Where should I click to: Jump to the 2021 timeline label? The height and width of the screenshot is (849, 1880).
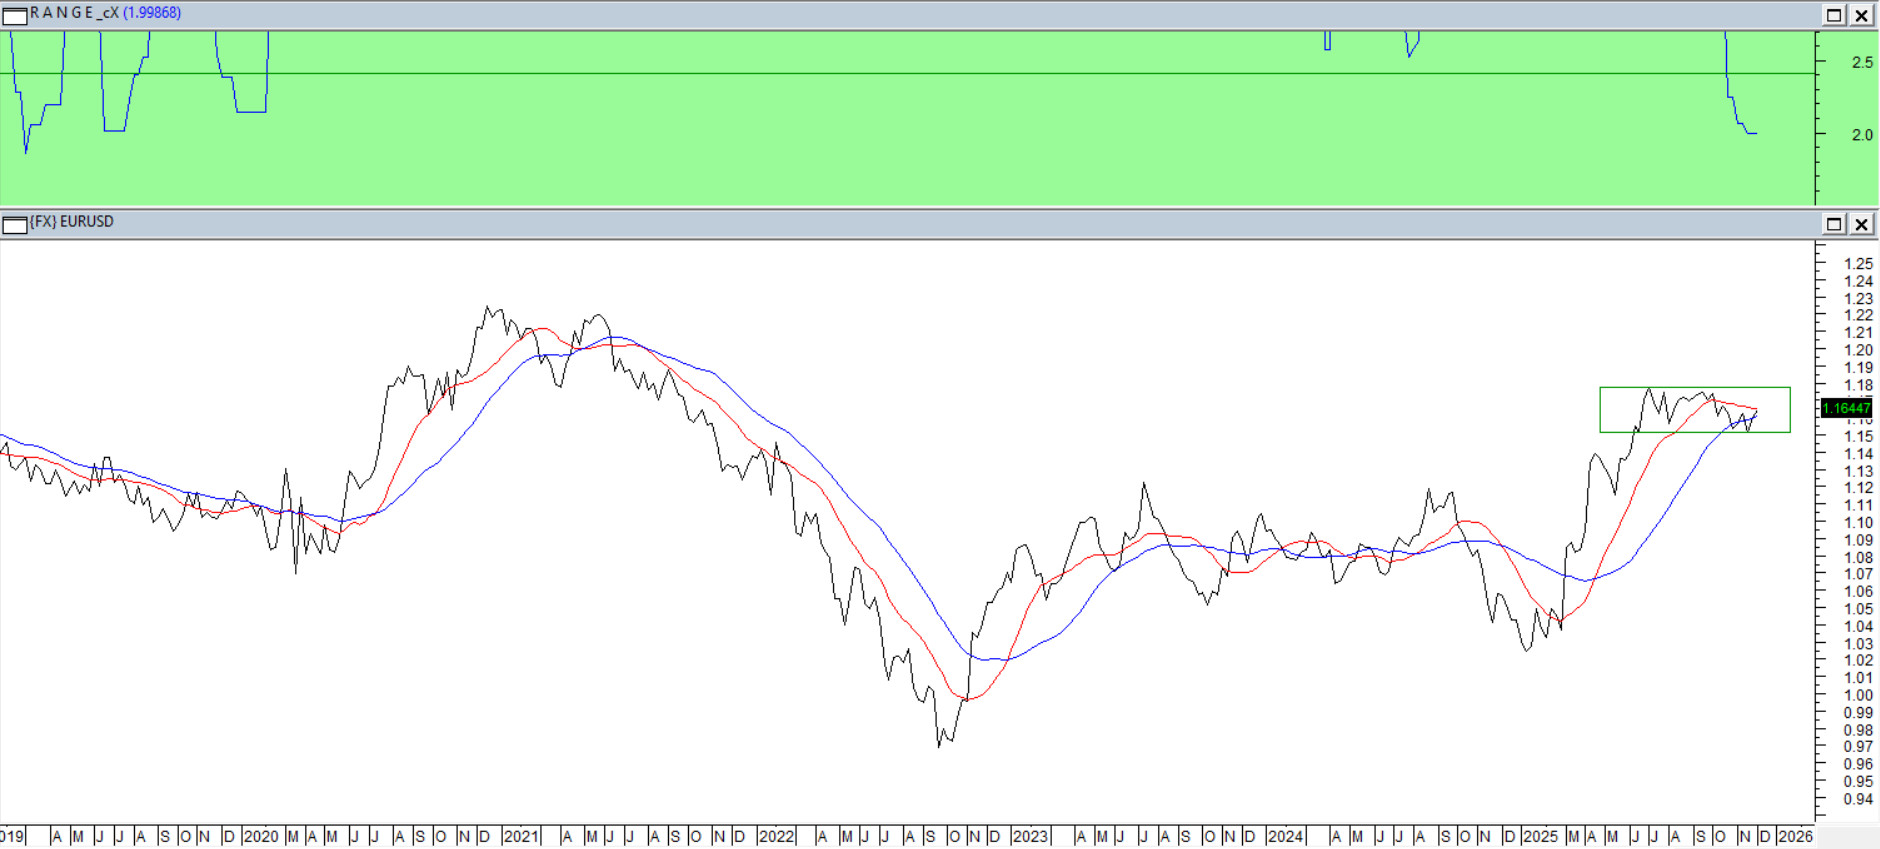click(520, 836)
